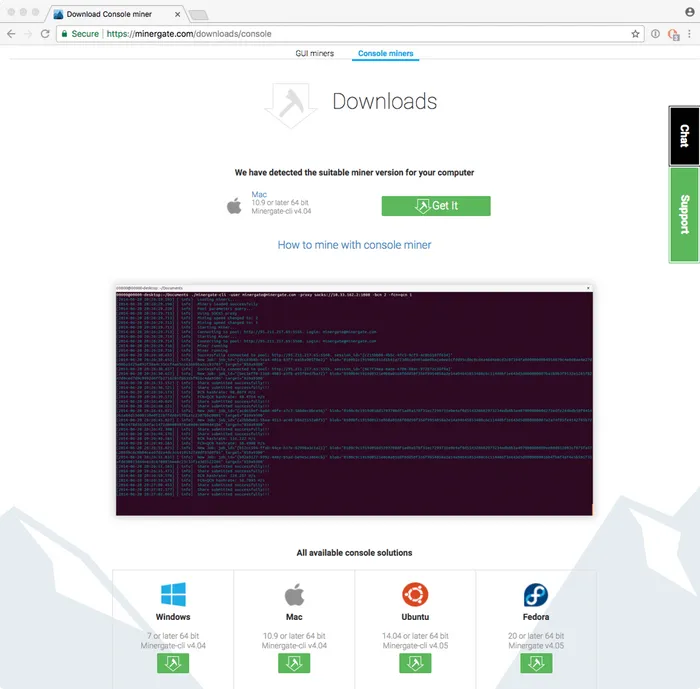
Task: Switch to the GUI miners tab
Action: pos(315,53)
